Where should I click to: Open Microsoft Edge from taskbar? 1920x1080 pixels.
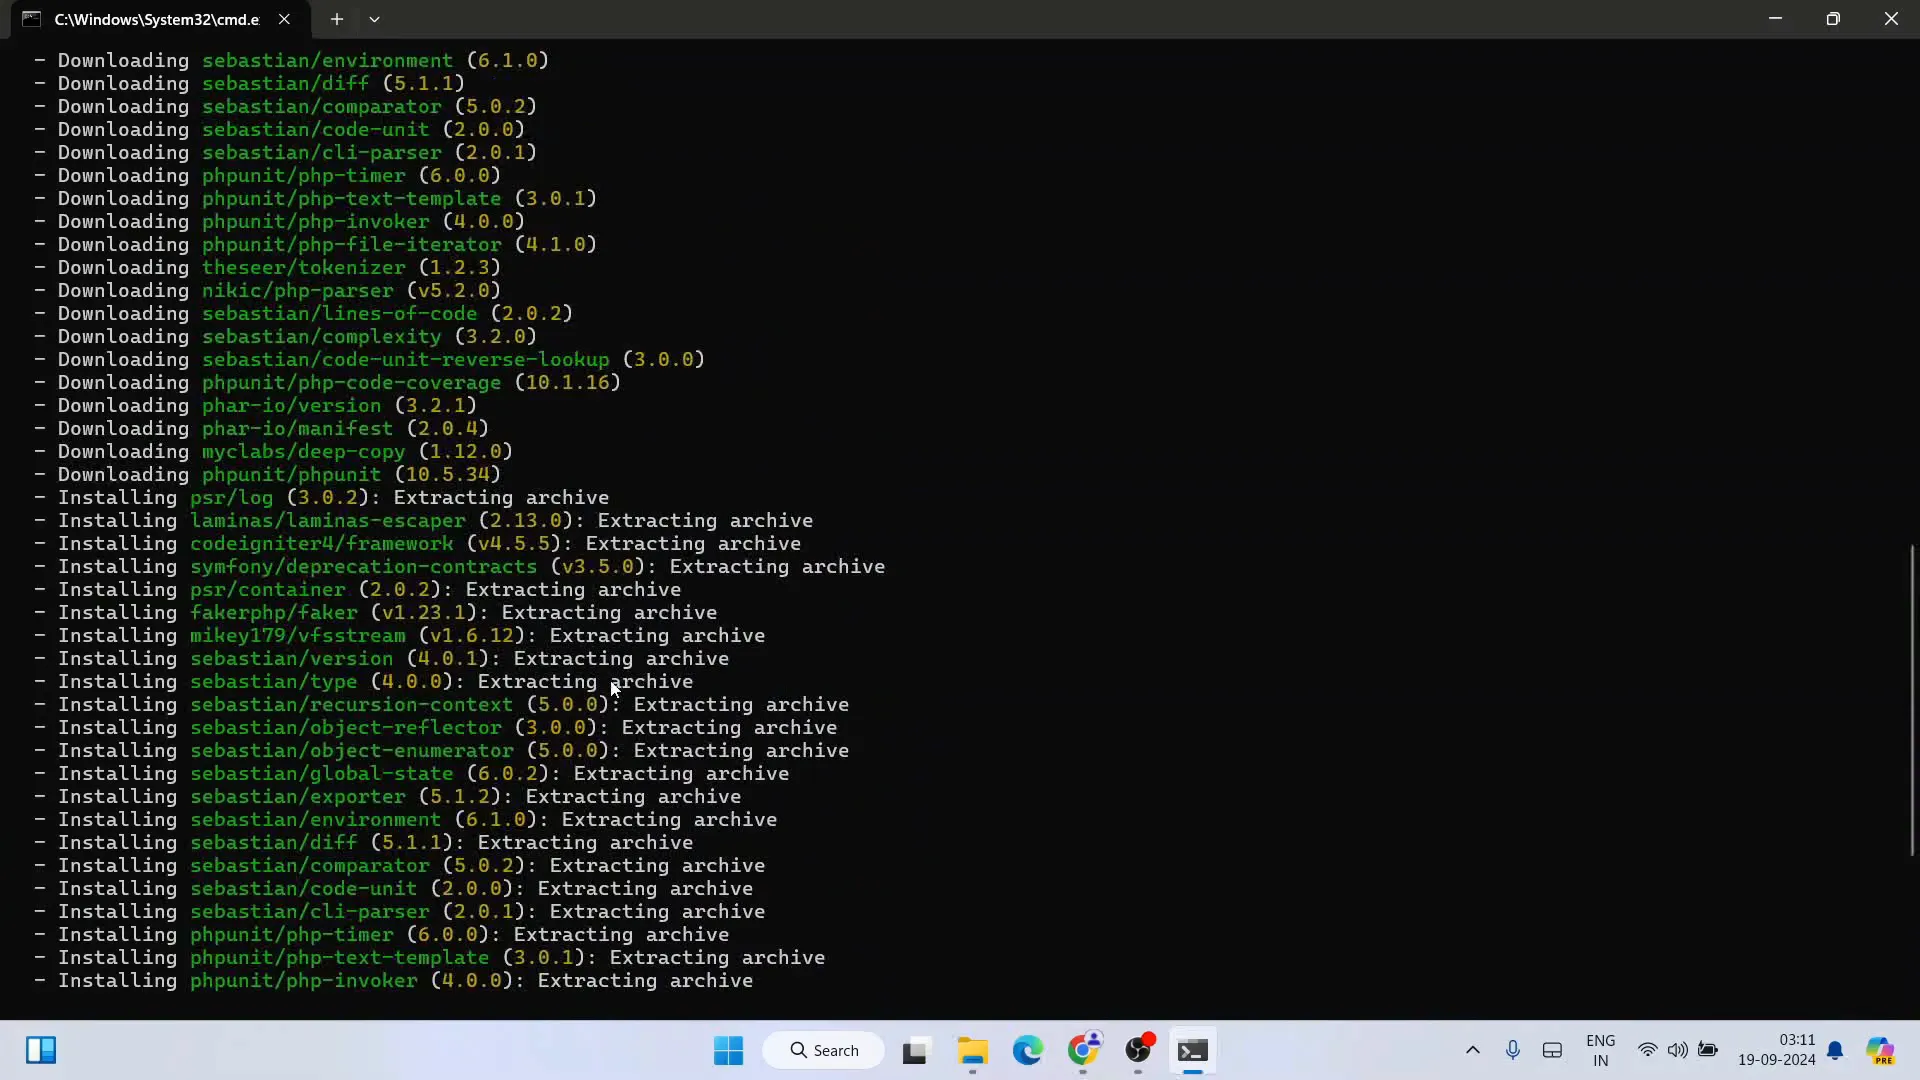[1027, 1050]
